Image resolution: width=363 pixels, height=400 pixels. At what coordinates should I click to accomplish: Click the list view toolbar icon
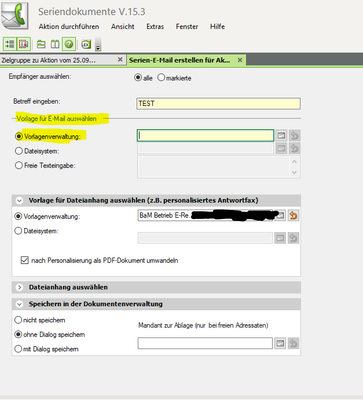[10, 44]
